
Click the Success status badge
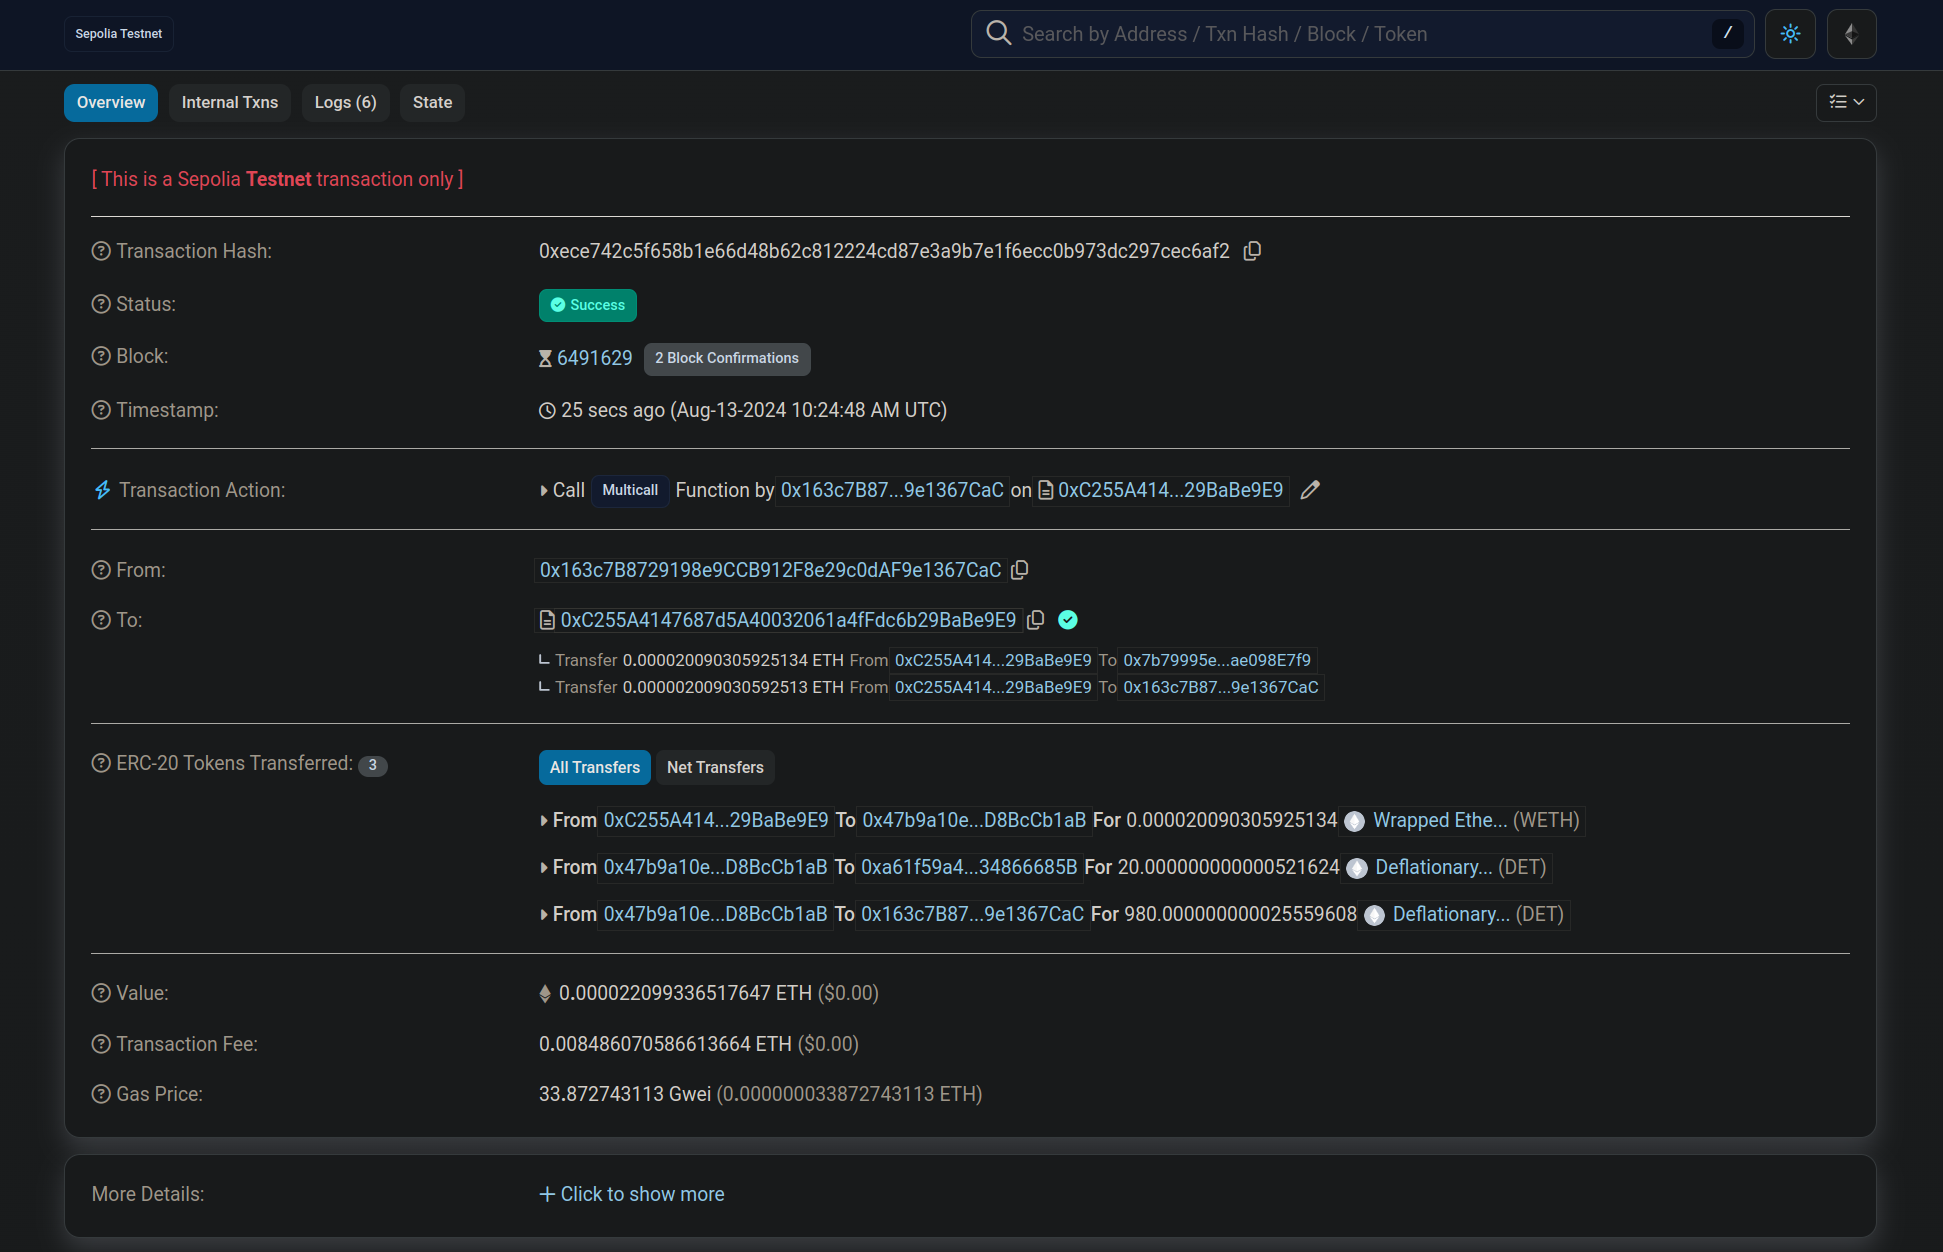click(588, 305)
